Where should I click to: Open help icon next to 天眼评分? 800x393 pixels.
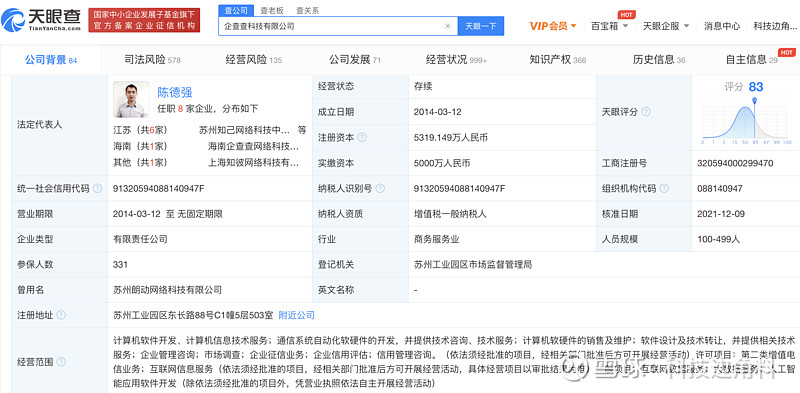coord(645,111)
